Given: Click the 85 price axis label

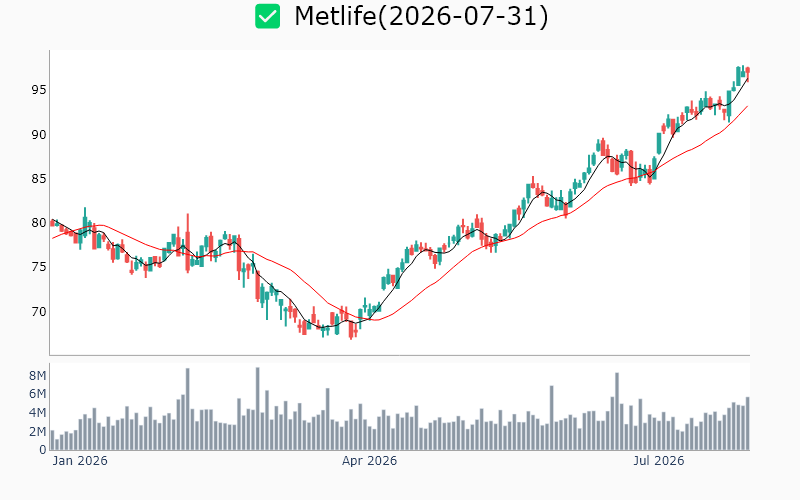Looking at the screenshot, I should pyautogui.click(x=39, y=179).
